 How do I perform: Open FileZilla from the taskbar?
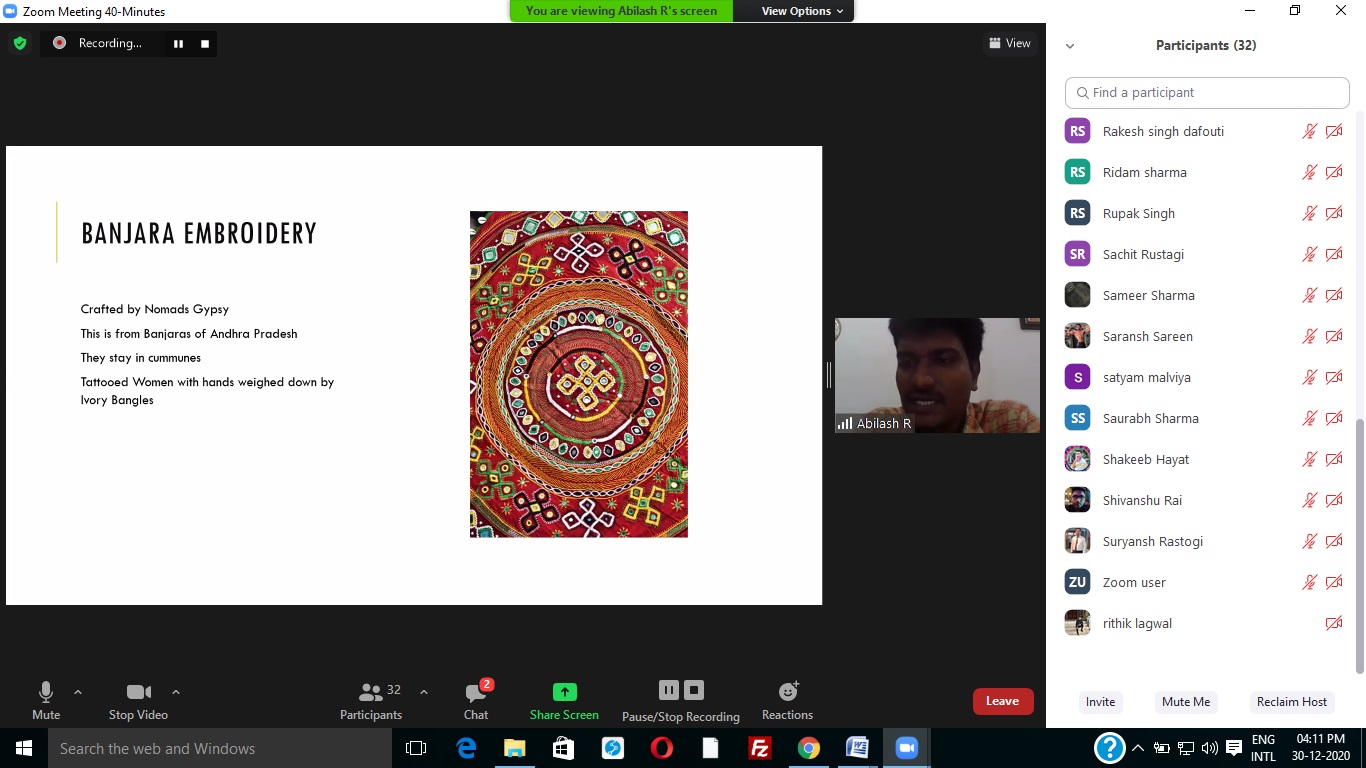(x=759, y=748)
